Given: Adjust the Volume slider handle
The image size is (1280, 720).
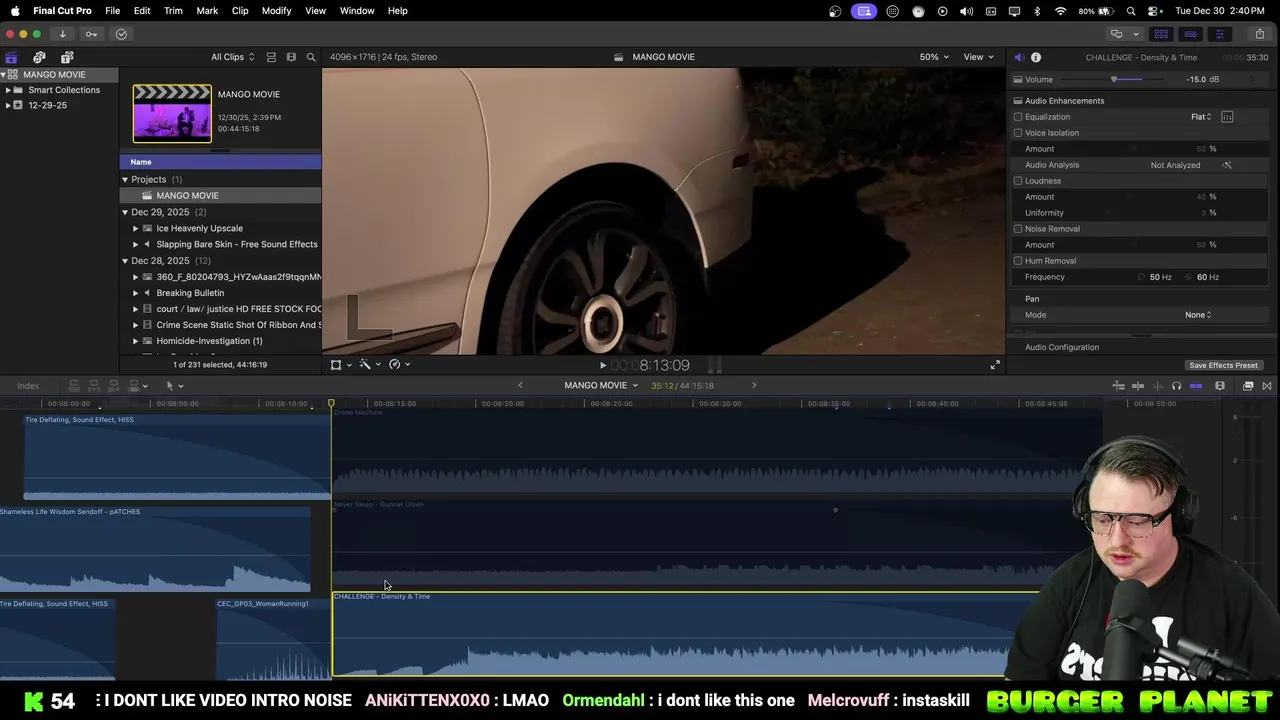Looking at the screenshot, I should [x=1114, y=79].
